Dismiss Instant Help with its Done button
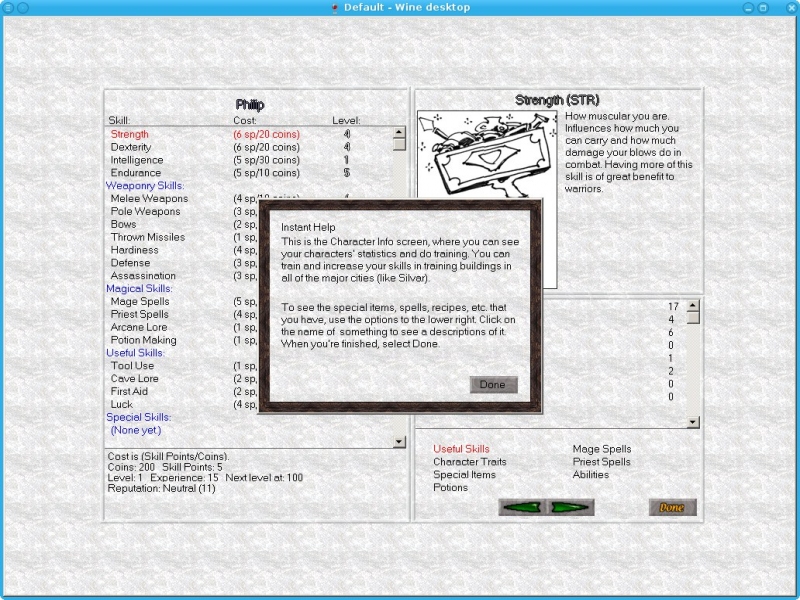Screen dimensions: 800x600 click(492, 385)
